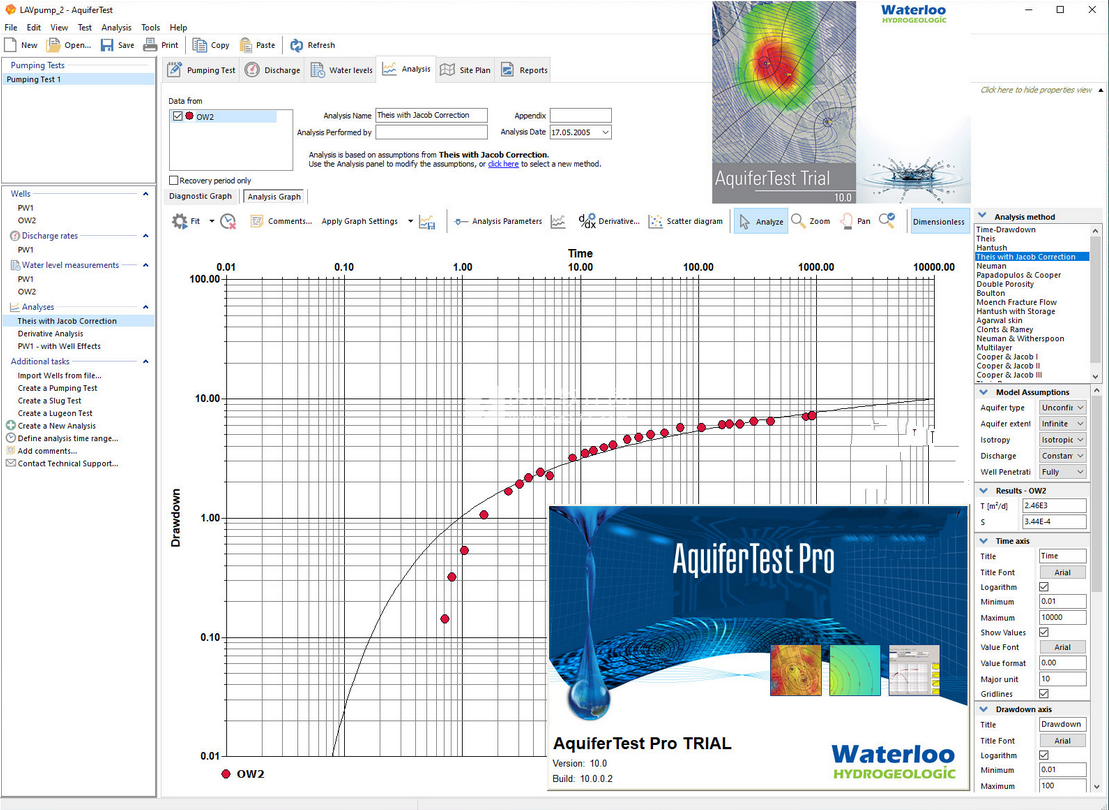1109x810 pixels.
Task: Click Import Wells from file
Action: [x=59, y=376]
